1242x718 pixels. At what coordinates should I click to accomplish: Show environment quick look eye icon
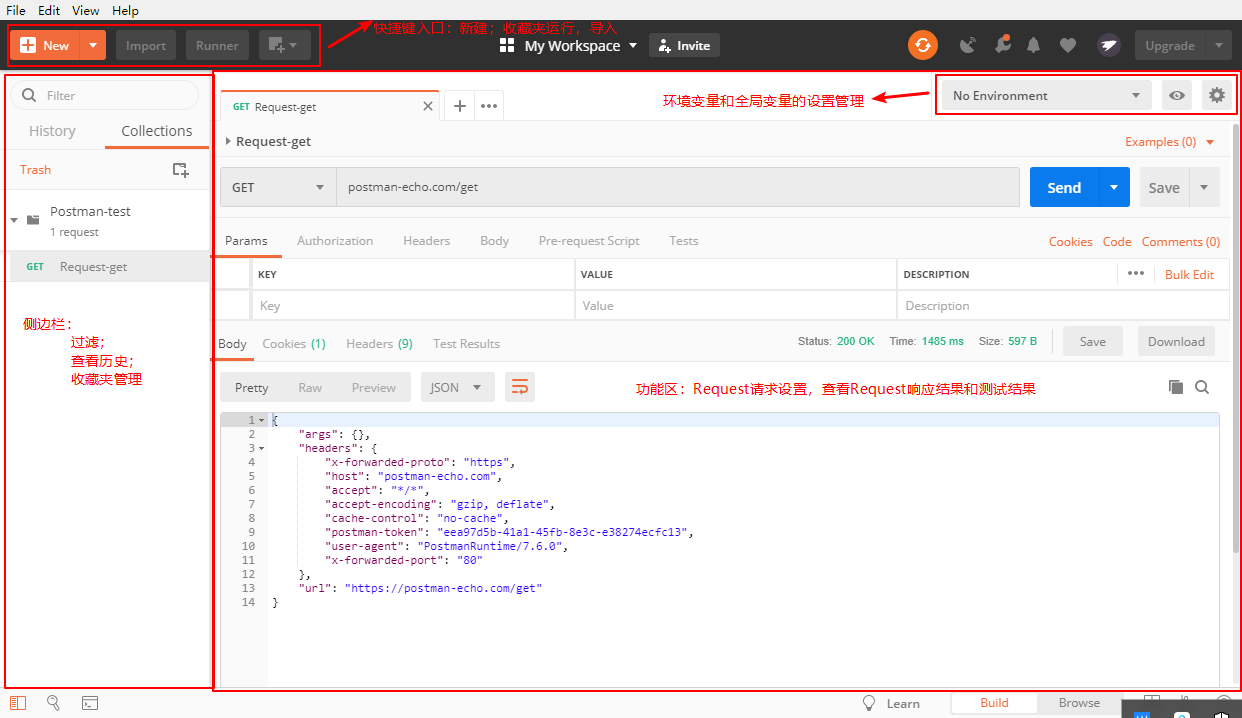coord(1177,95)
